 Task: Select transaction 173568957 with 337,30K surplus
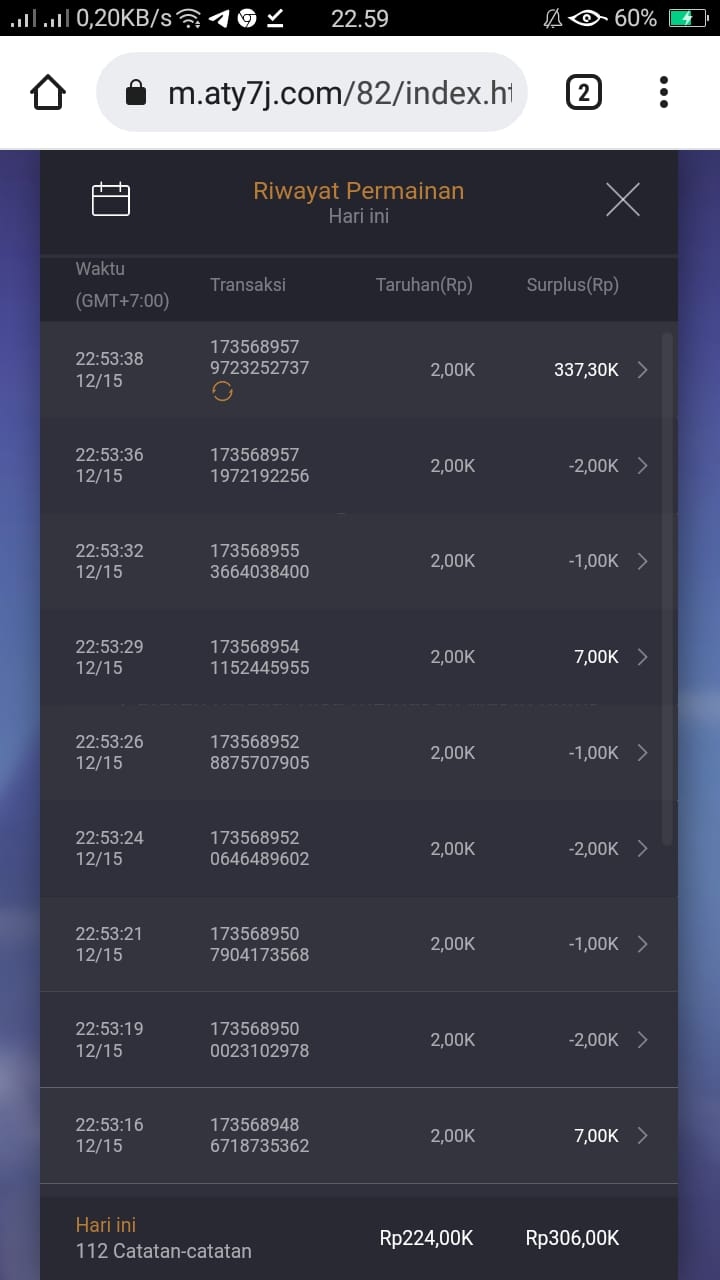[258, 358]
